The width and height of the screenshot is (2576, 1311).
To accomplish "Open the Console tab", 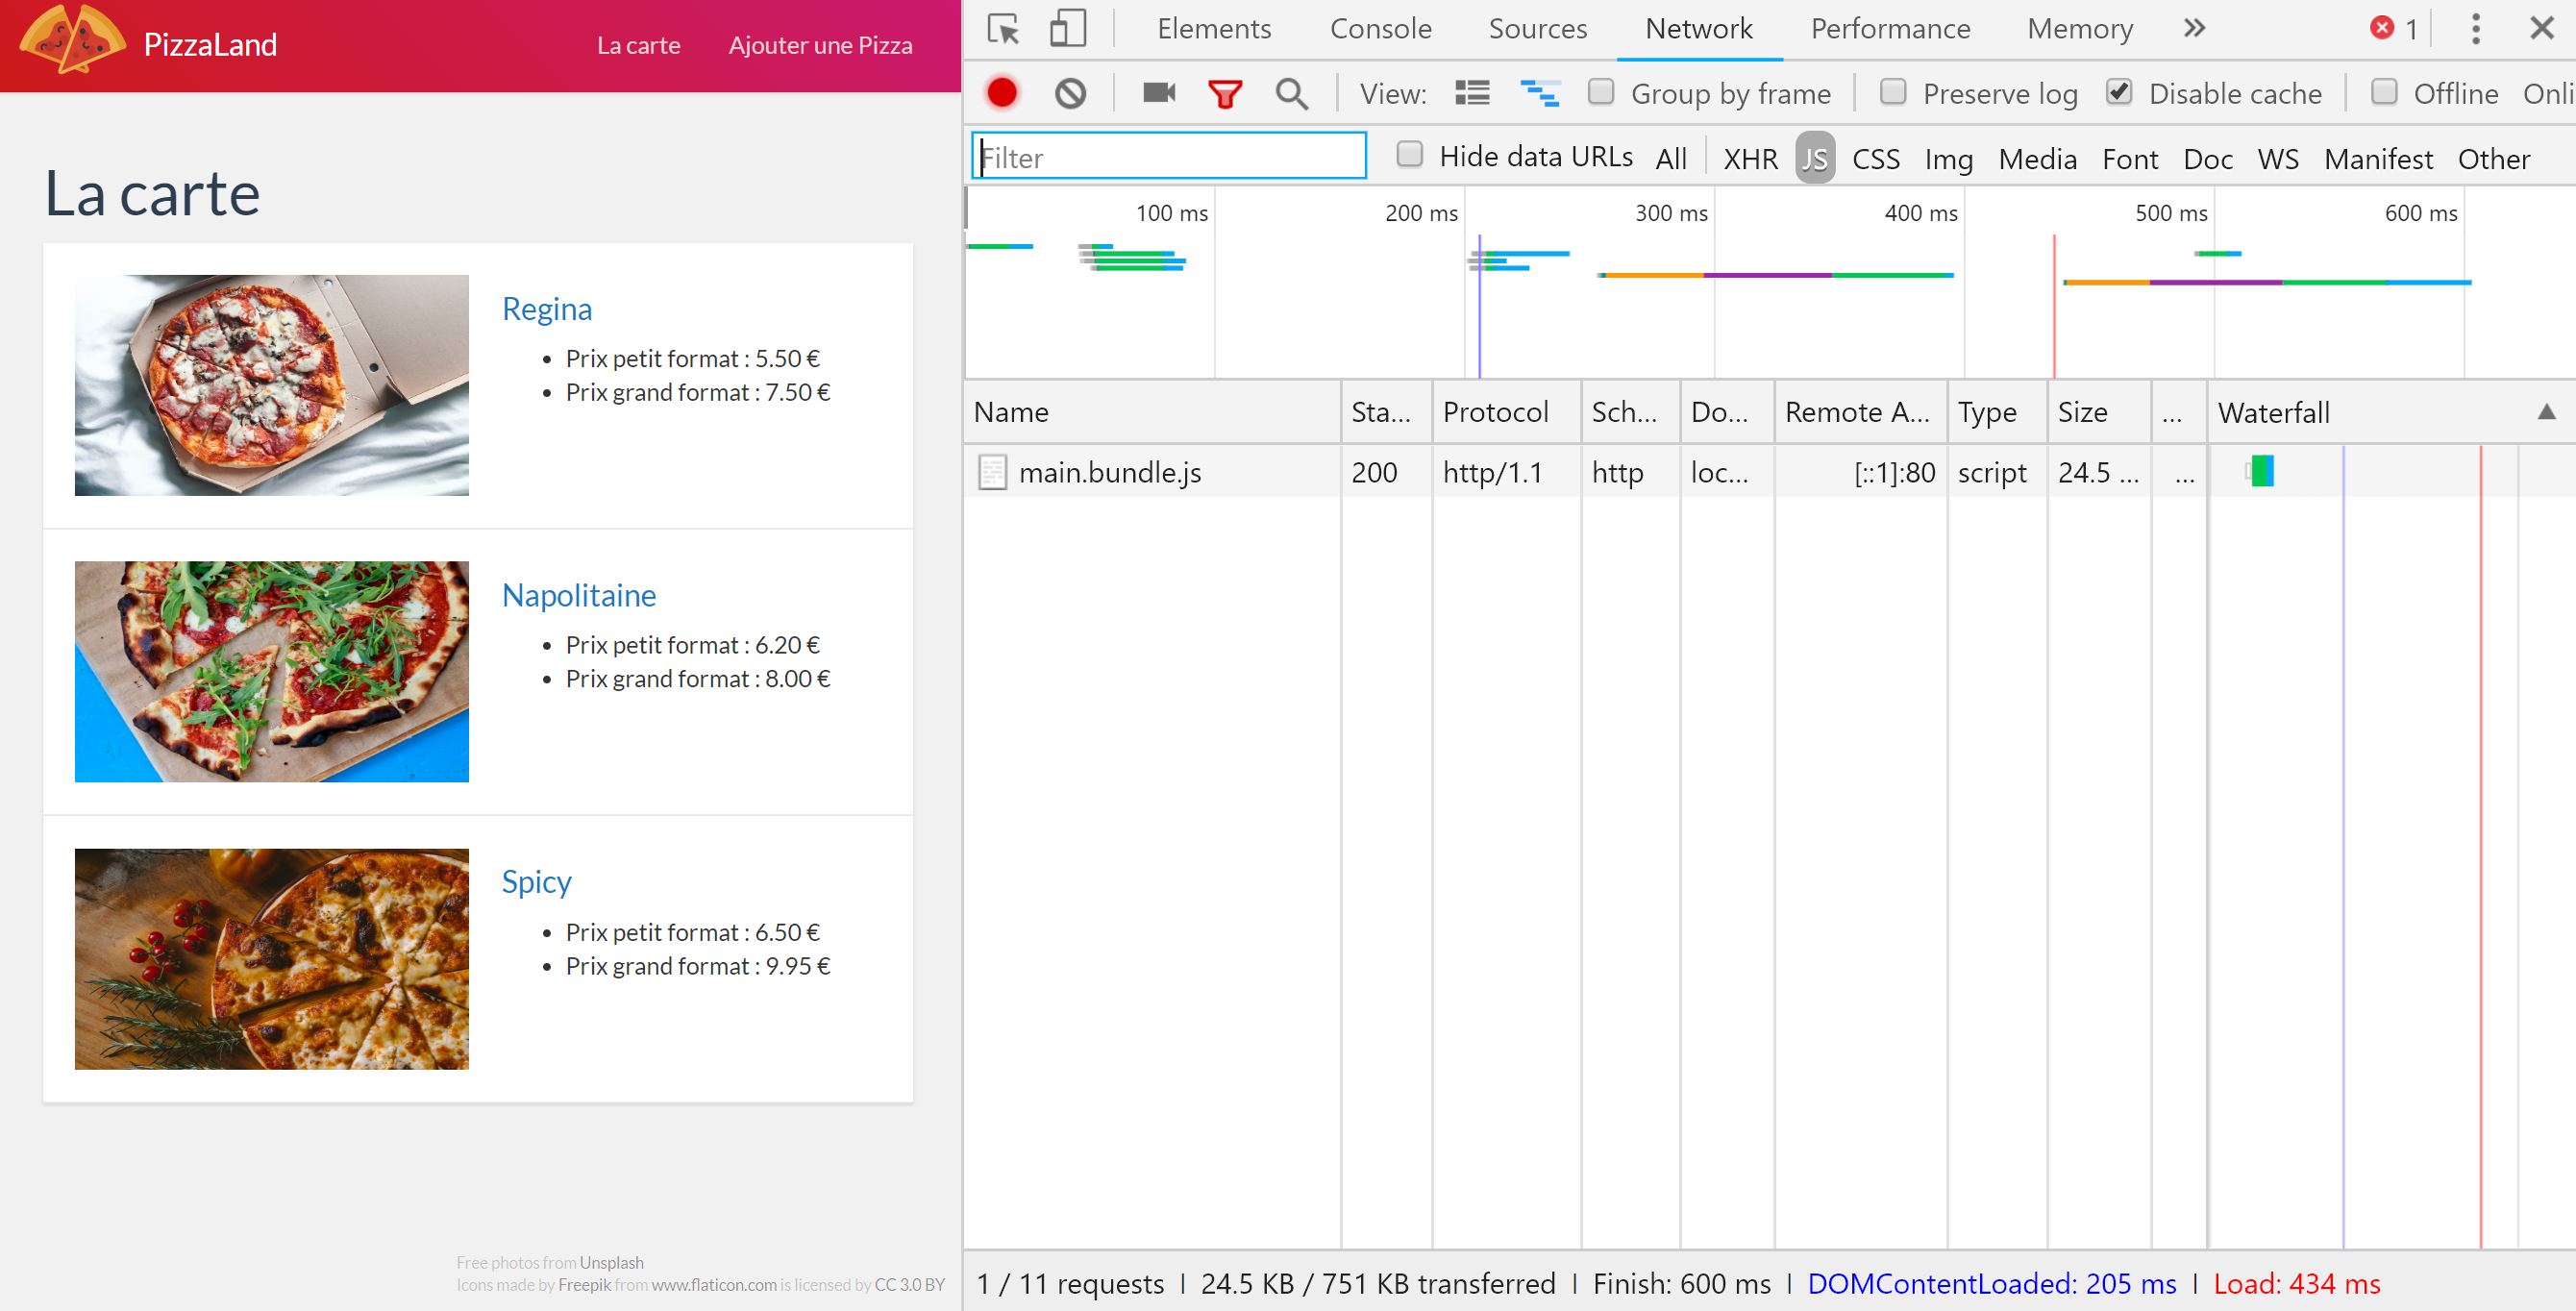I will [x=1380, y=29].
